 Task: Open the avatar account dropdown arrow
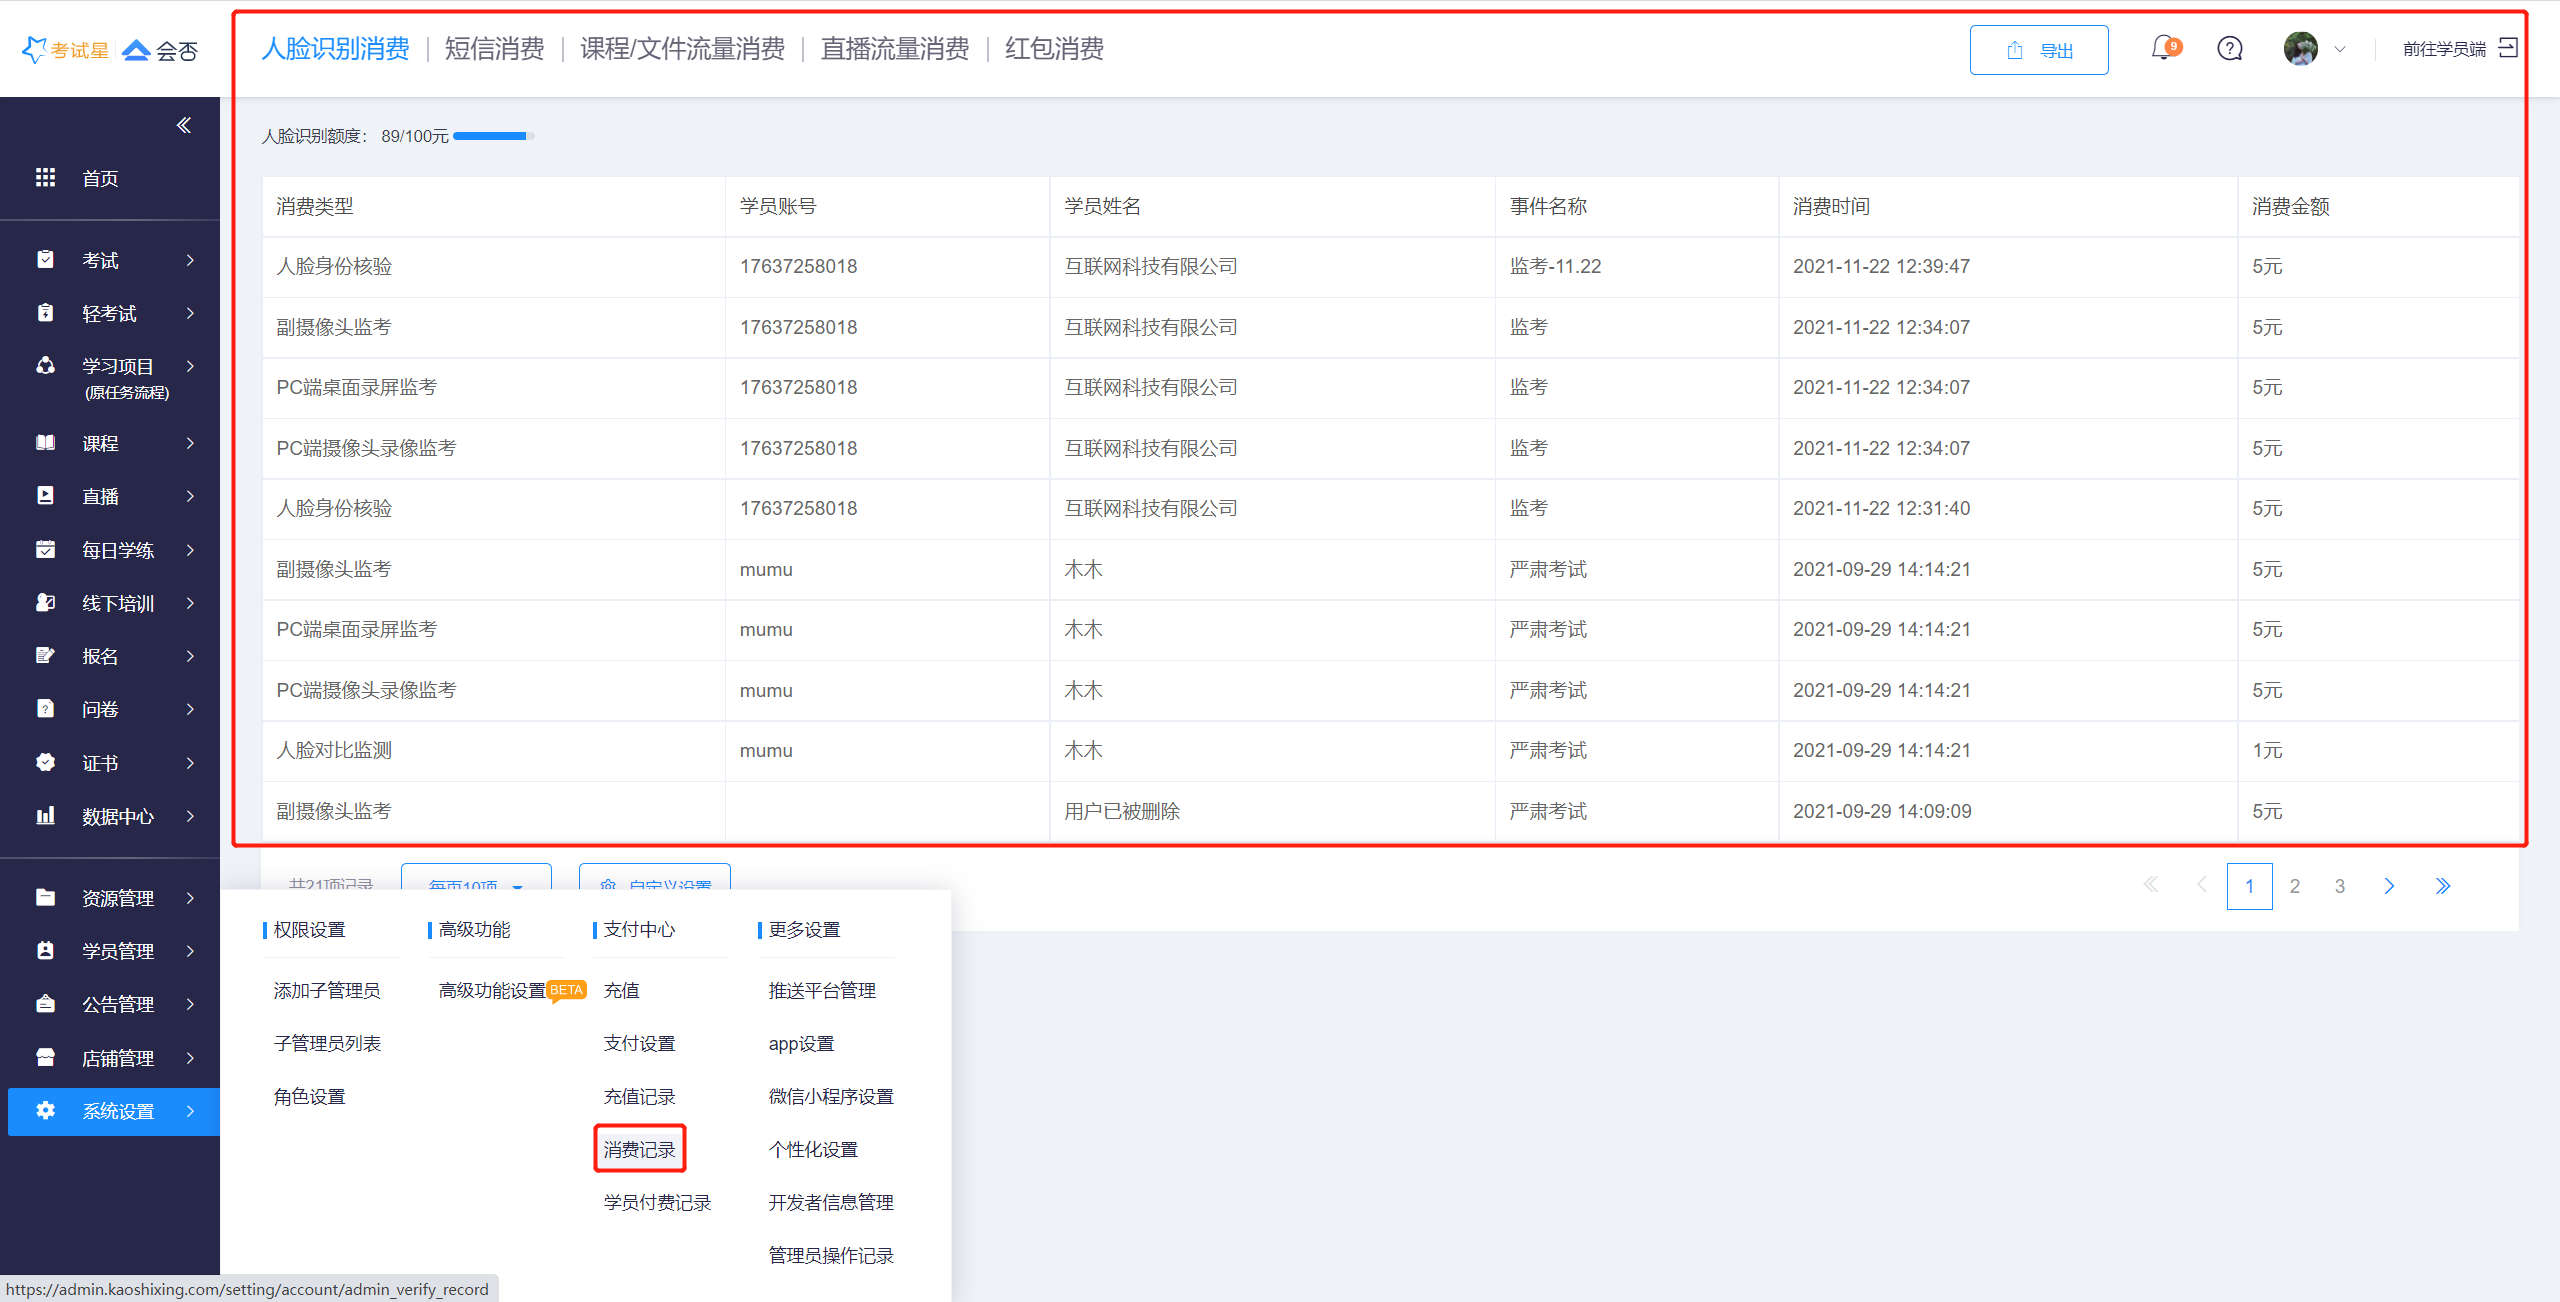tap(2339, 49)
